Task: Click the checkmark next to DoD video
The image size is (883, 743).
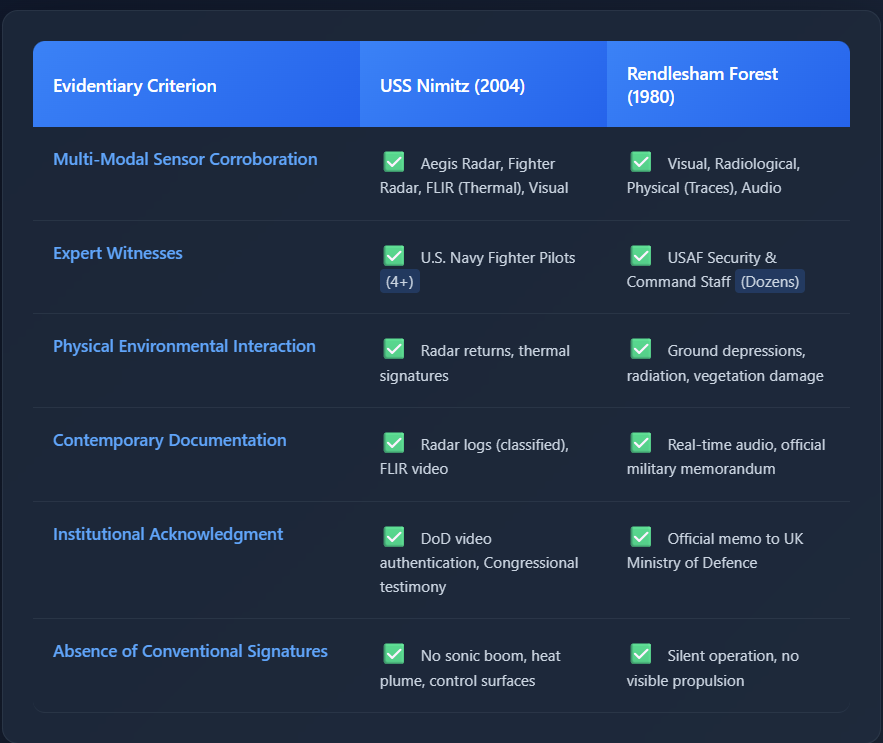Action: [394, 537]
